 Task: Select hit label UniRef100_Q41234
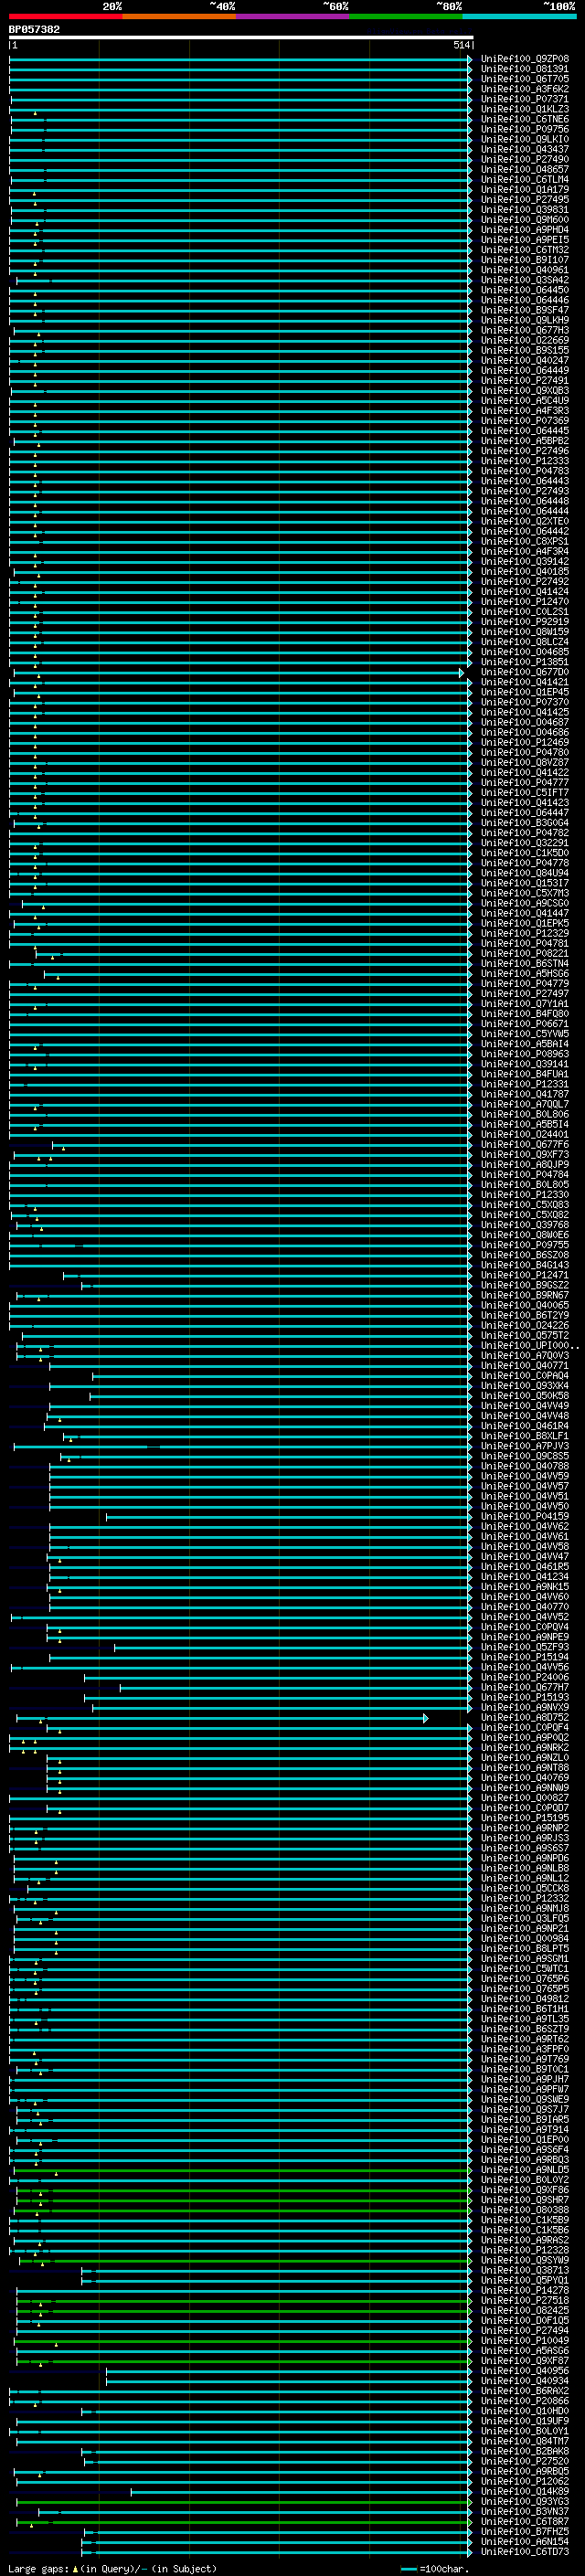pyautogui.click(x=525, y=1577)
